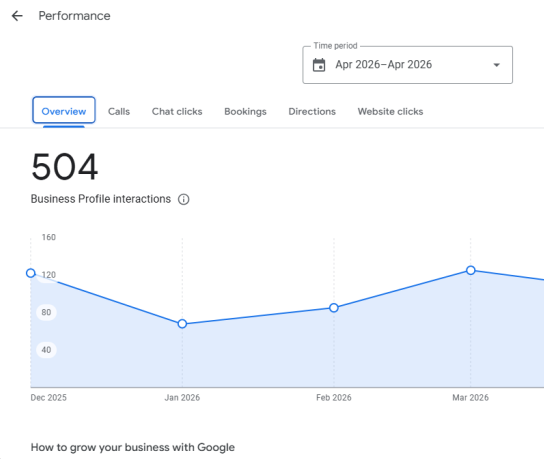Select the Mar 2026 chart data point

(470, 270)
